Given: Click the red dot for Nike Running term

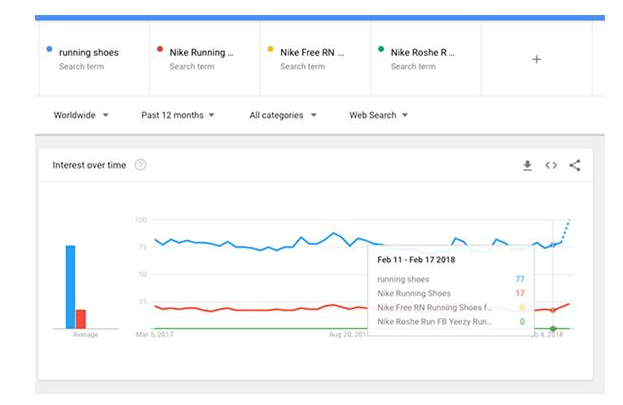Looking at the screenshot, I should [160, 50].
